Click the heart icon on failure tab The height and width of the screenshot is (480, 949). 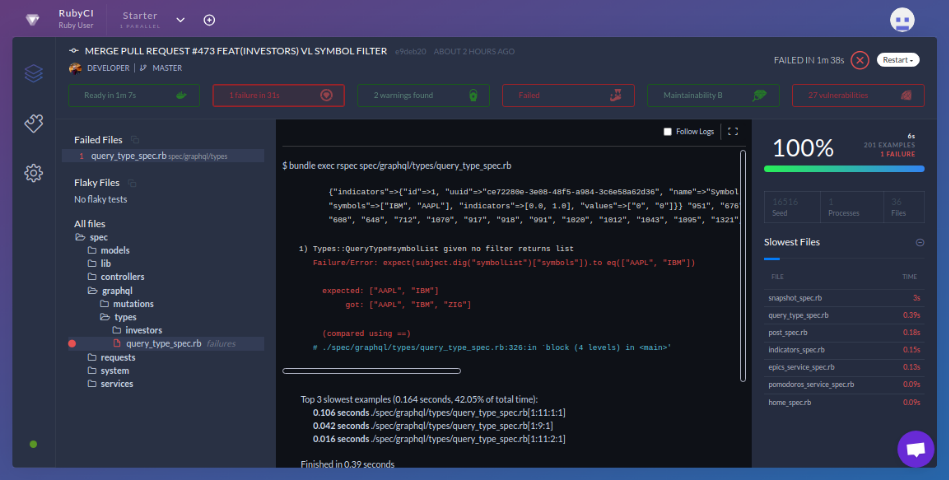326,95
